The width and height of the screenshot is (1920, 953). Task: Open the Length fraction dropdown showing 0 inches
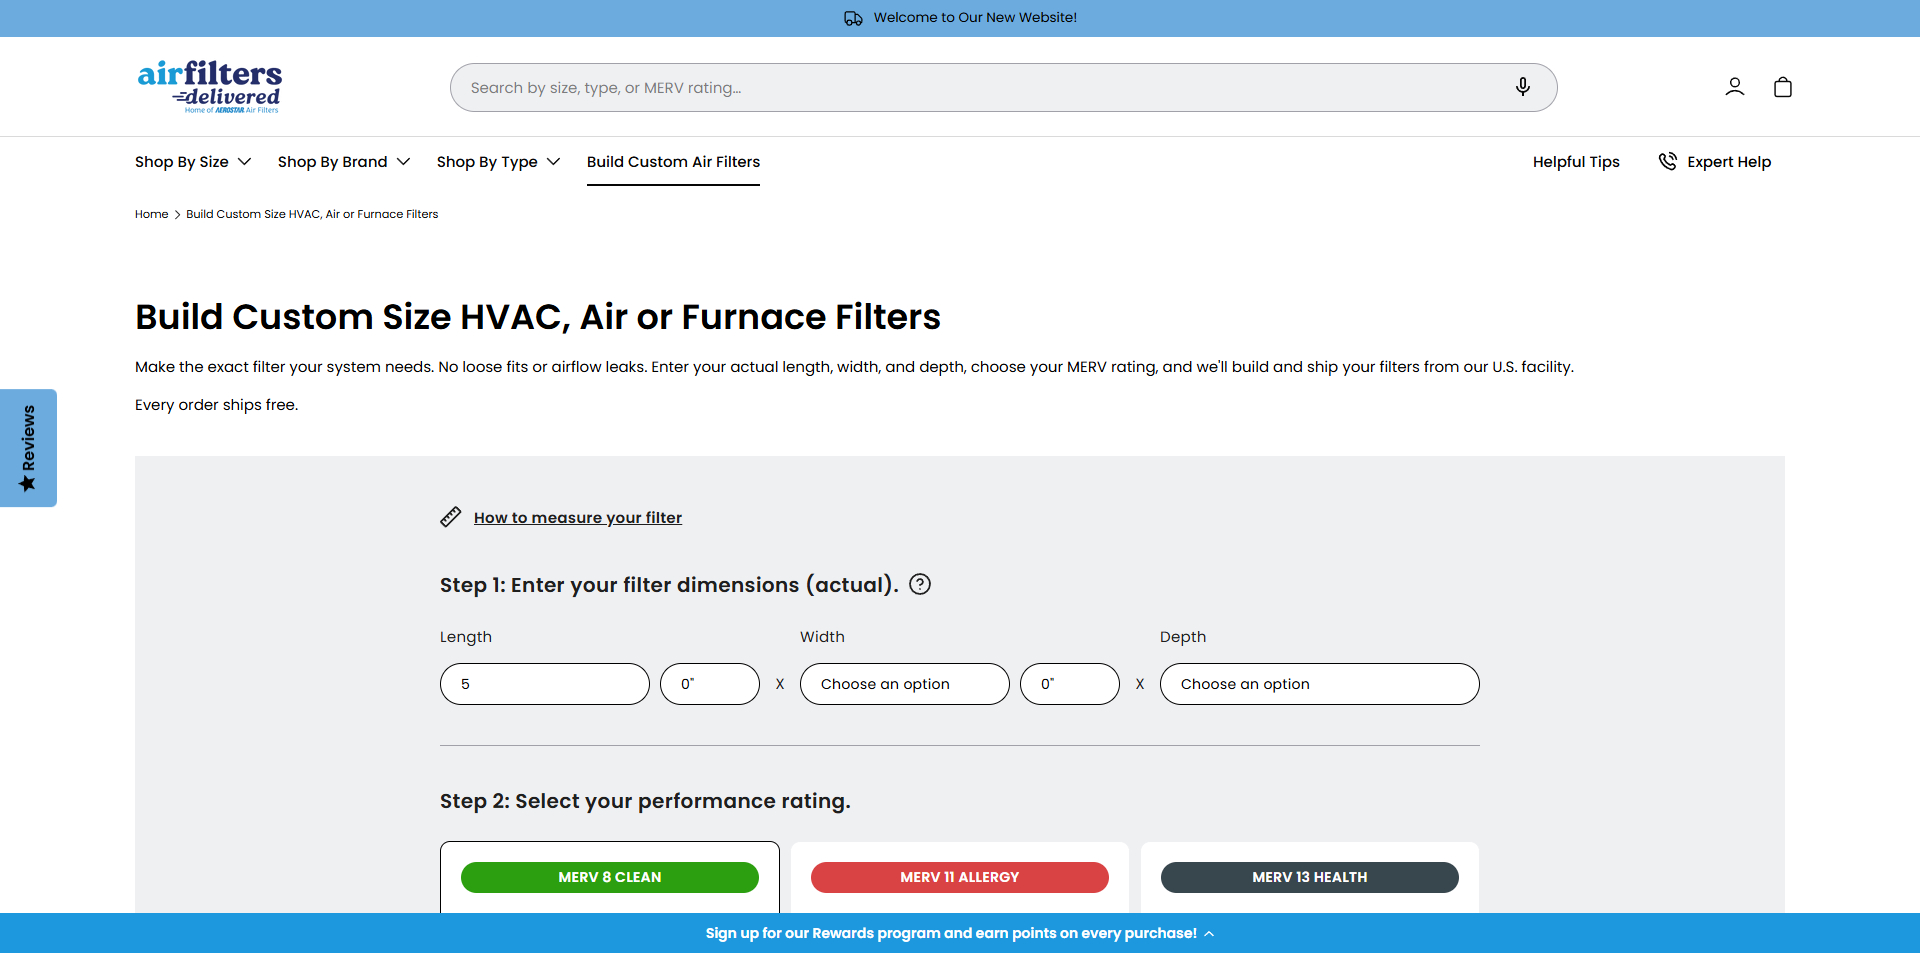709,684
